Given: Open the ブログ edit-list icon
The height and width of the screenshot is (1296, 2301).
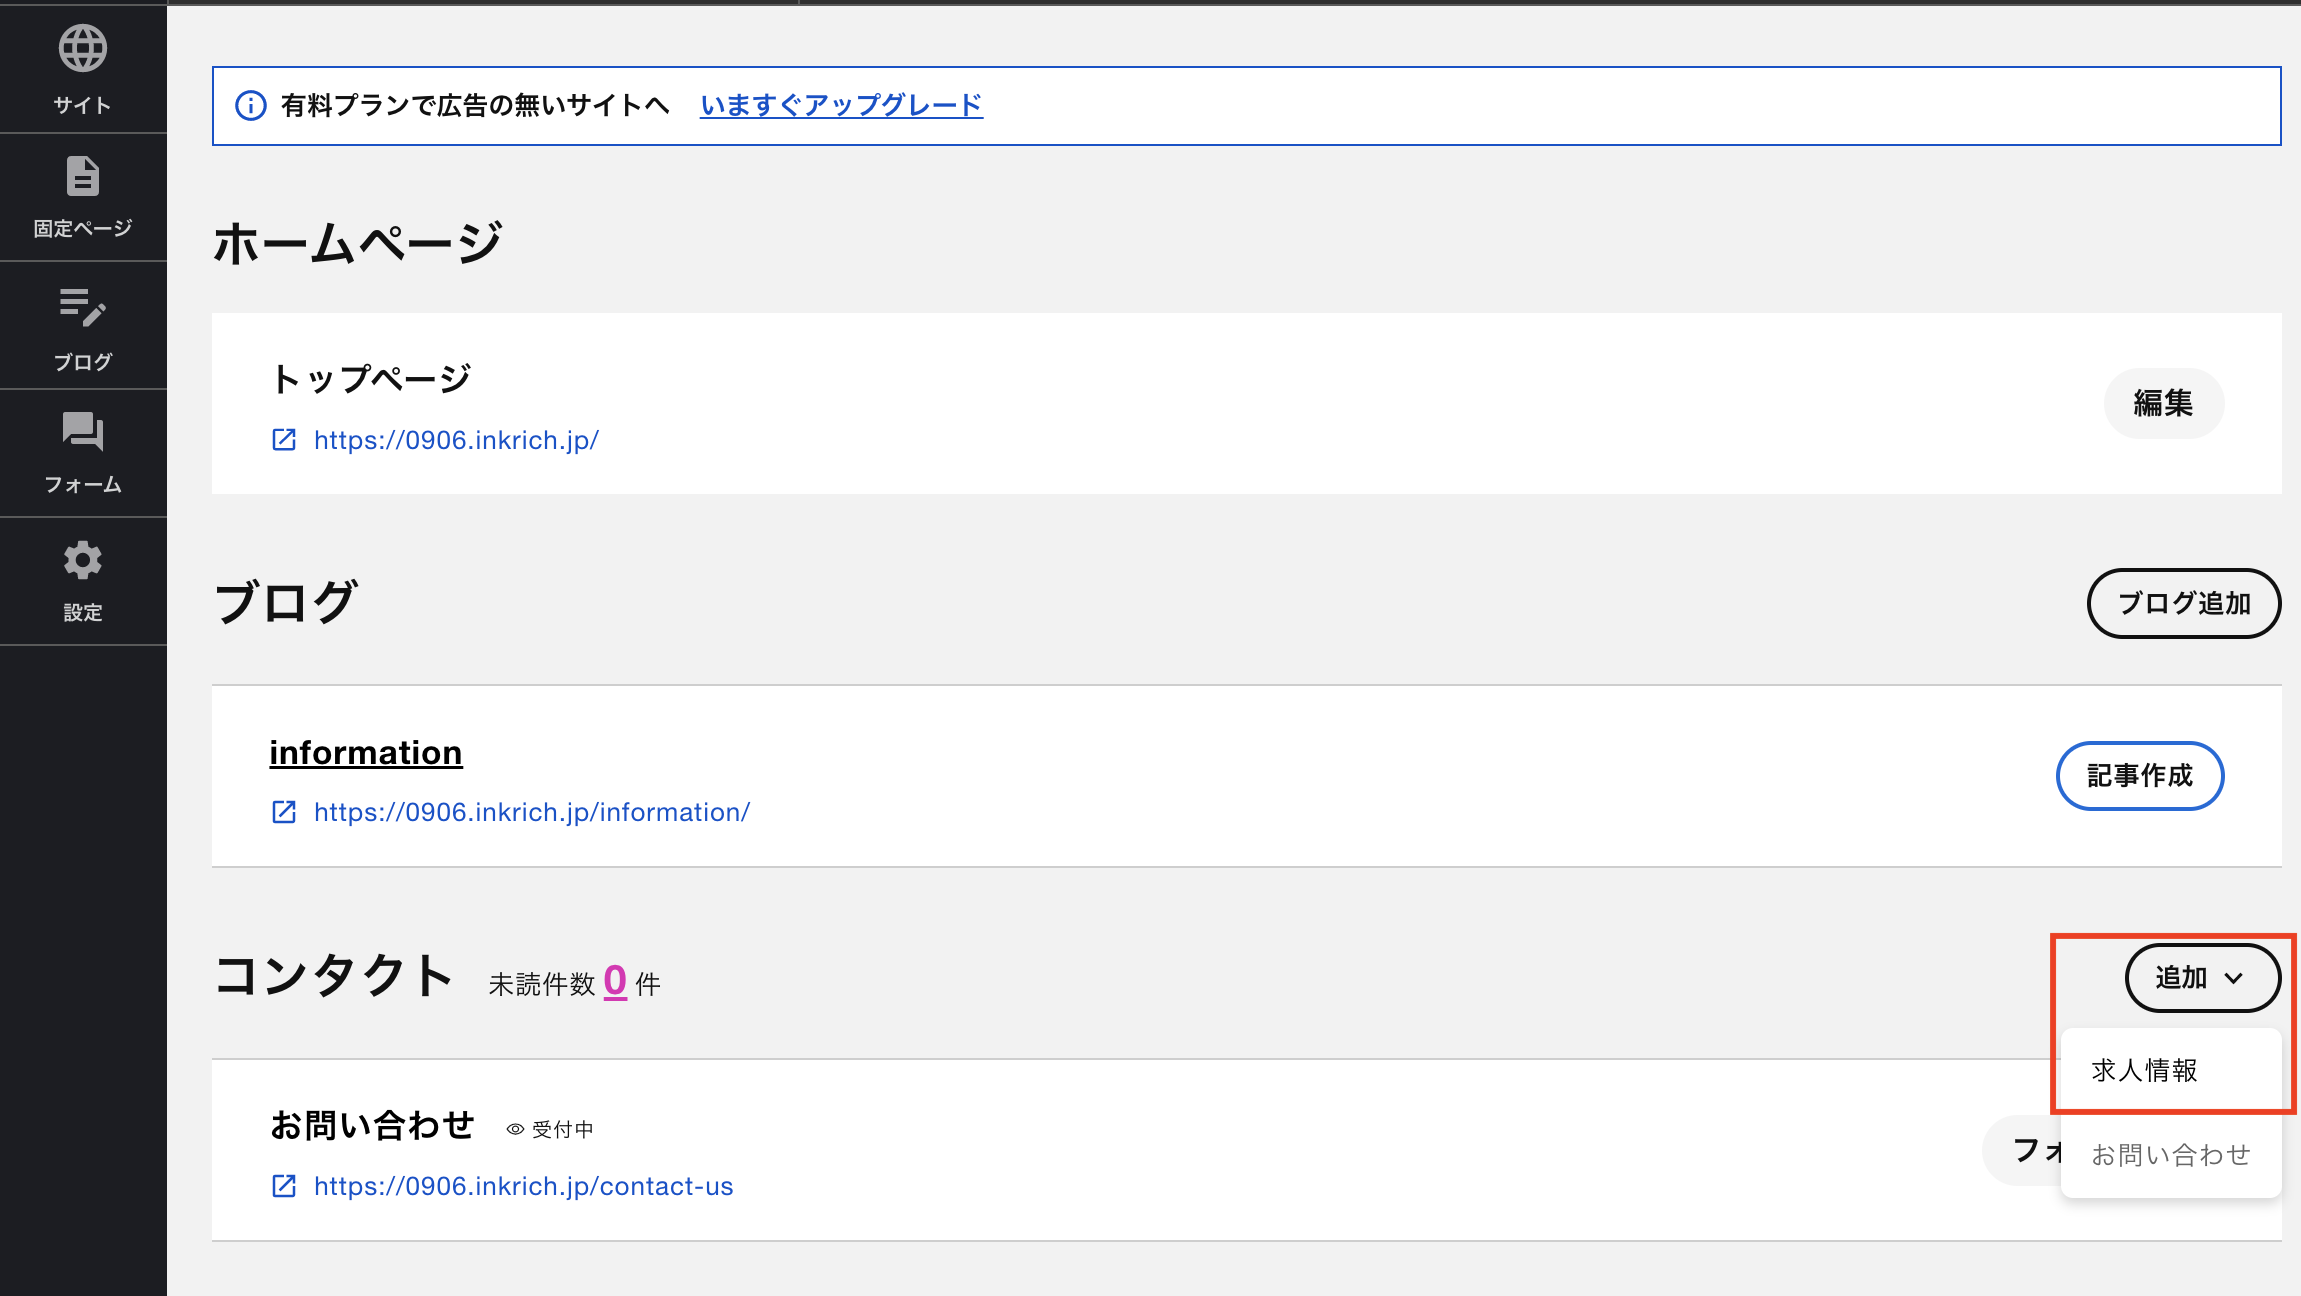Looking at the screenshot, I should click(x=83, y=308).
